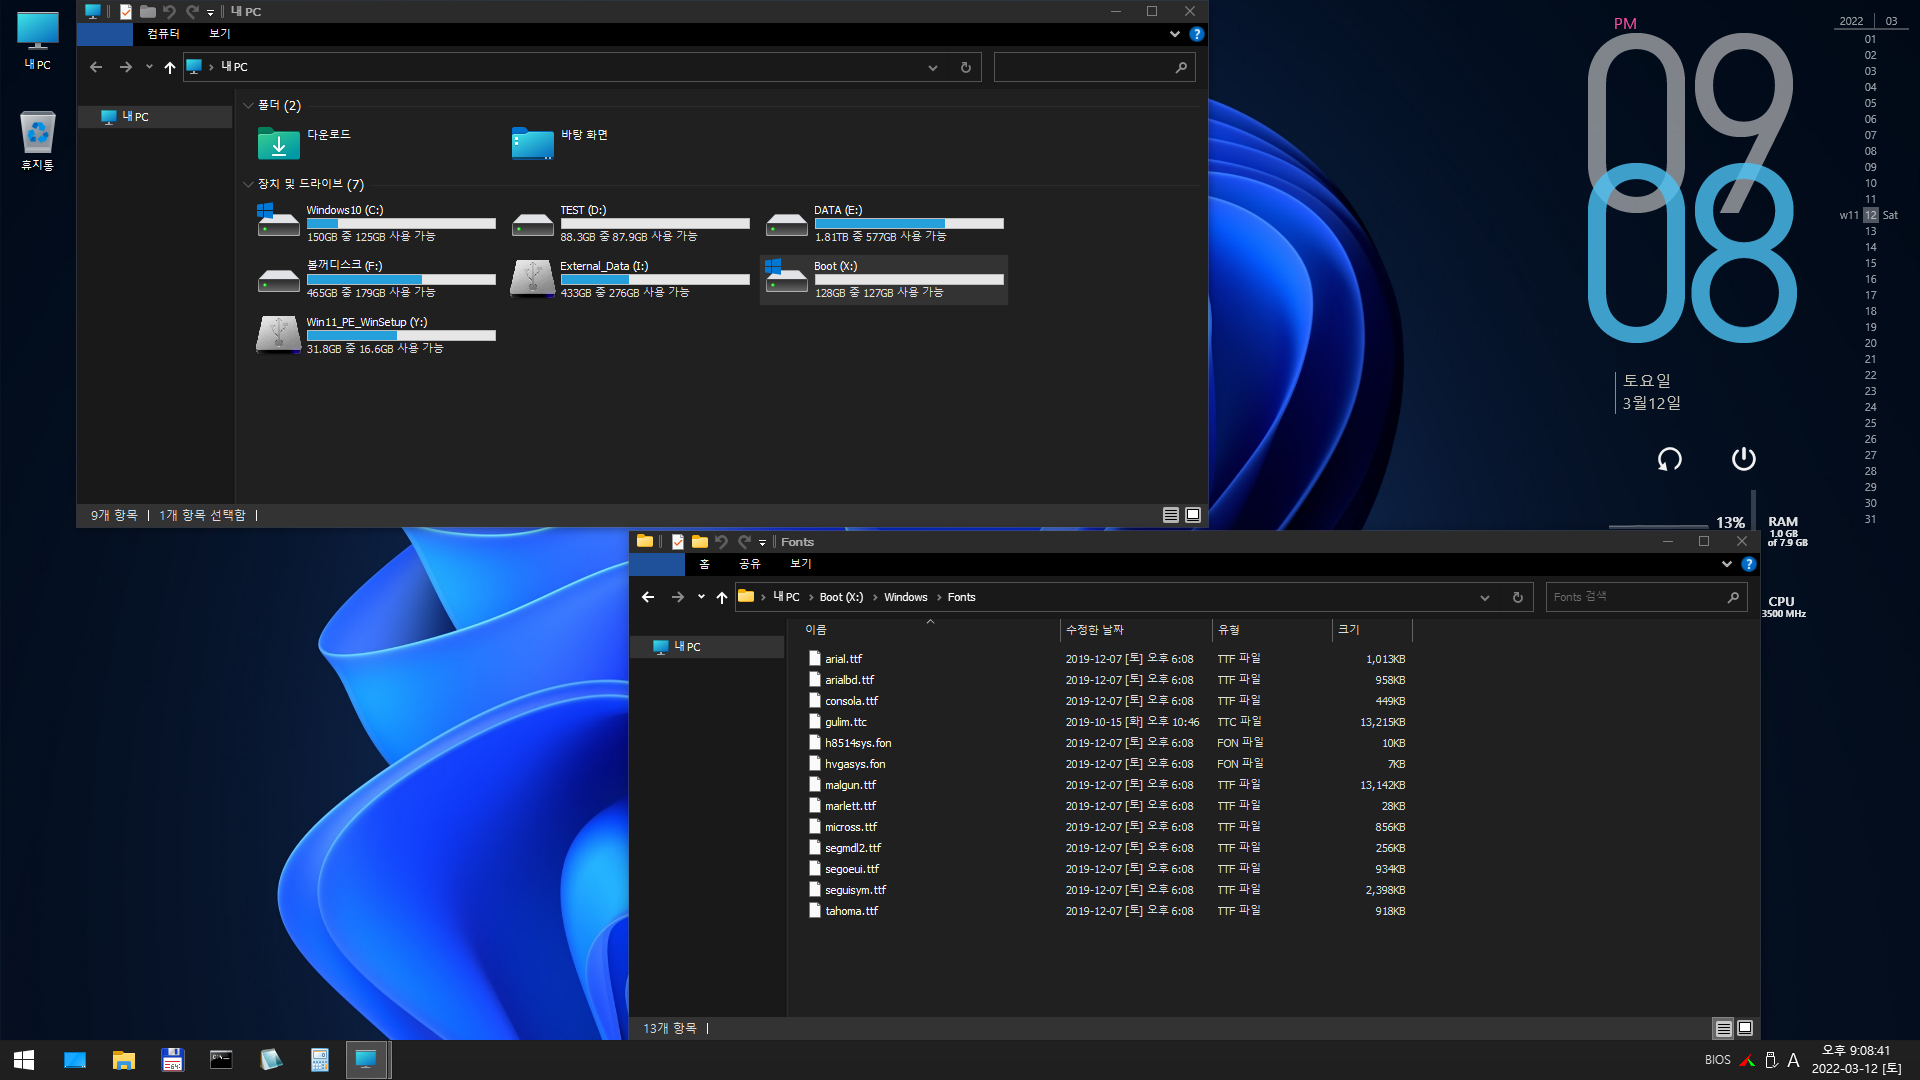Select the 바탕 화면 folder
Viewport: 1920px width, 1080px height.
pyautogui.click(x=560, y=143)
